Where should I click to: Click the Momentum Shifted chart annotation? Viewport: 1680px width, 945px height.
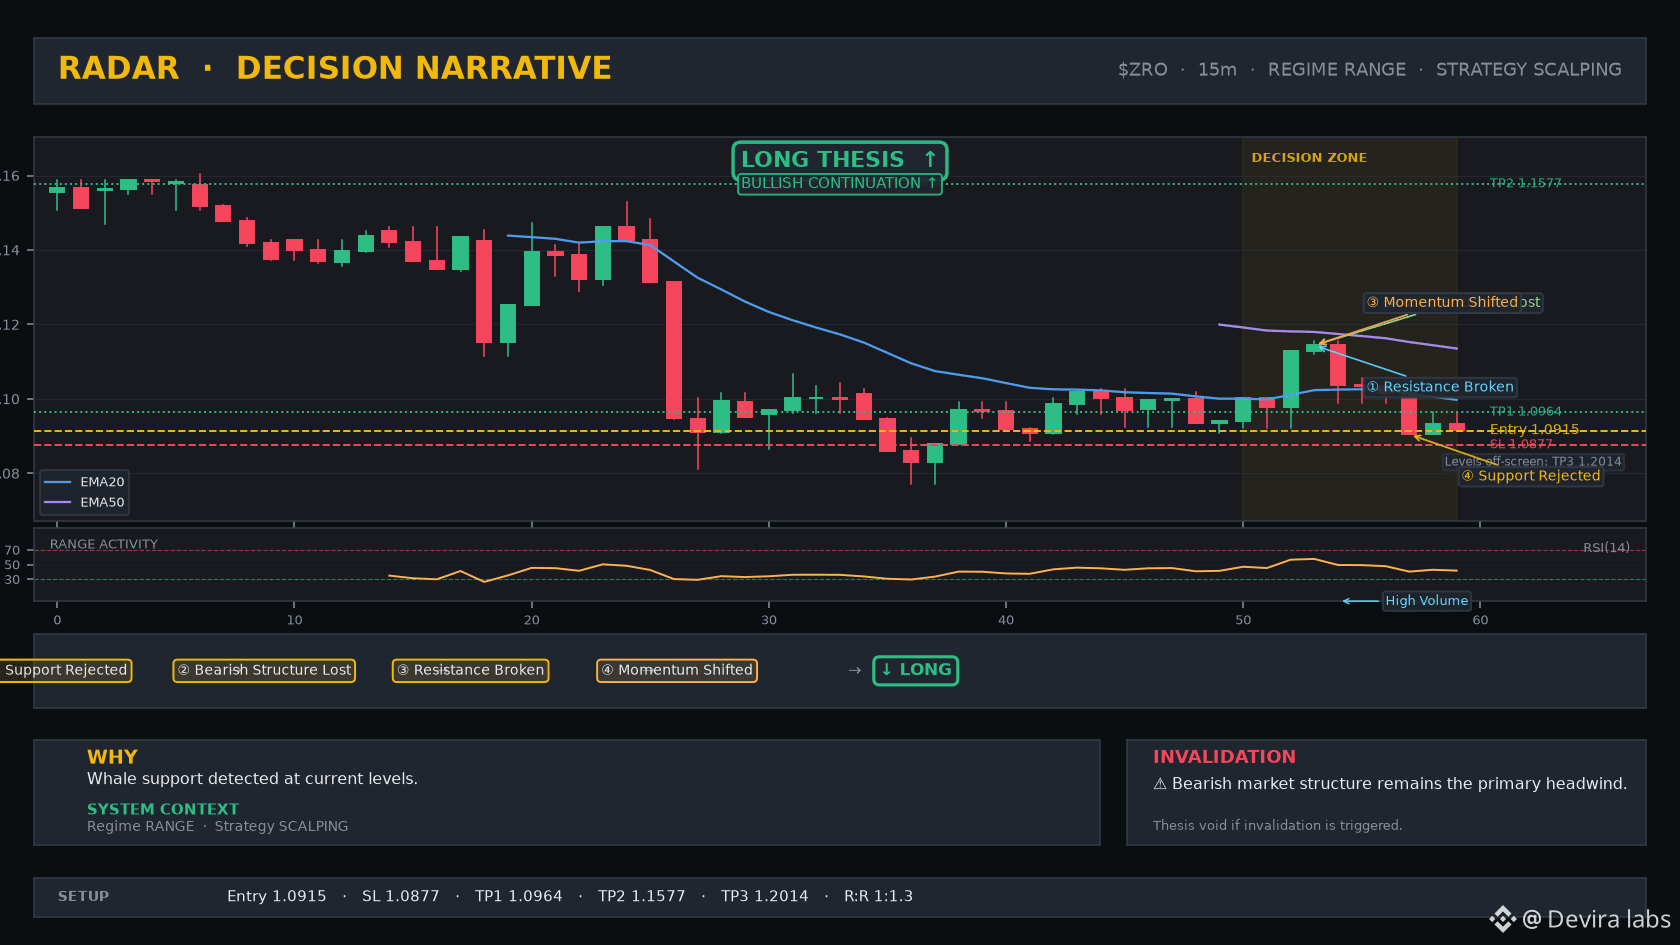pos(1442,302)
